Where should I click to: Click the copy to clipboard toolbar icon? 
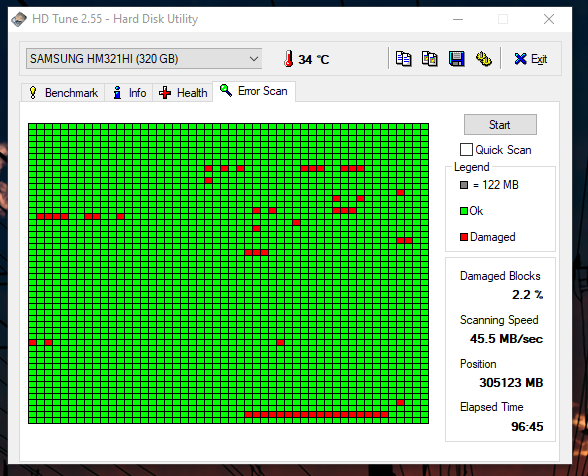[404, 59]
